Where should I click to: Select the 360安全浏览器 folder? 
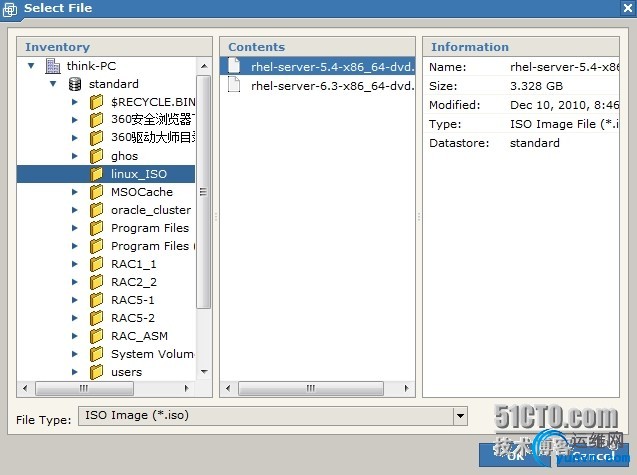(153, 119)
